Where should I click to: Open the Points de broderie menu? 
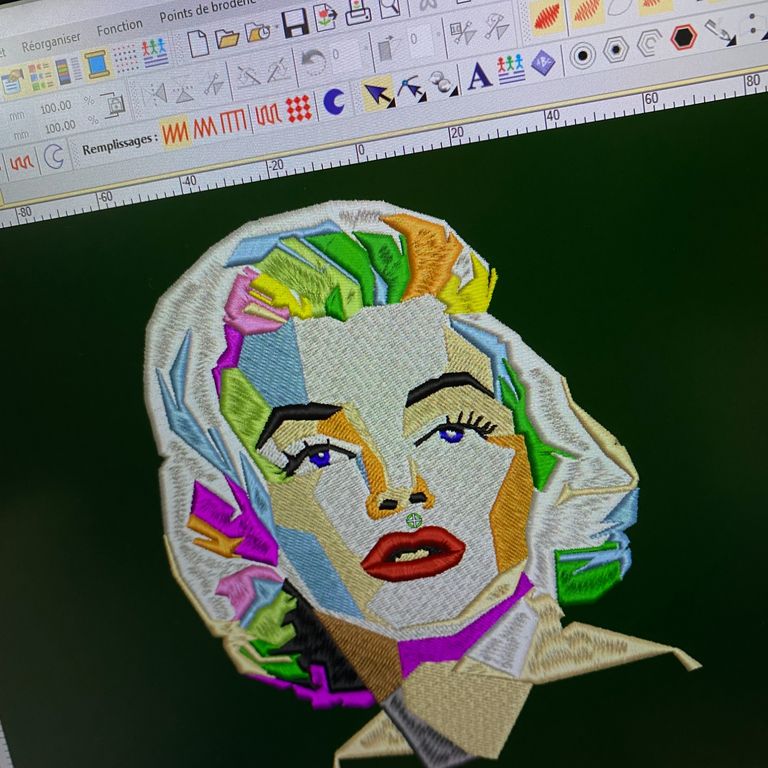point(207,10)
